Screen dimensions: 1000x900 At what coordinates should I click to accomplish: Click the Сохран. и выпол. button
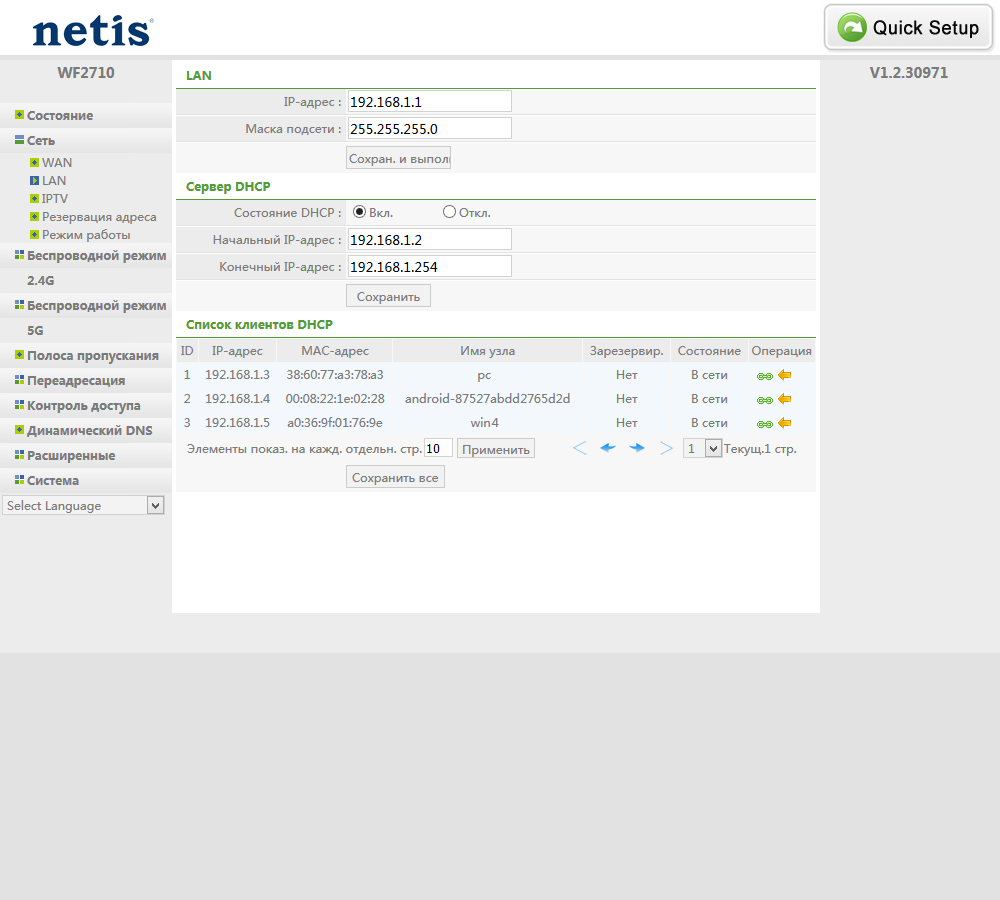(399, 158)
